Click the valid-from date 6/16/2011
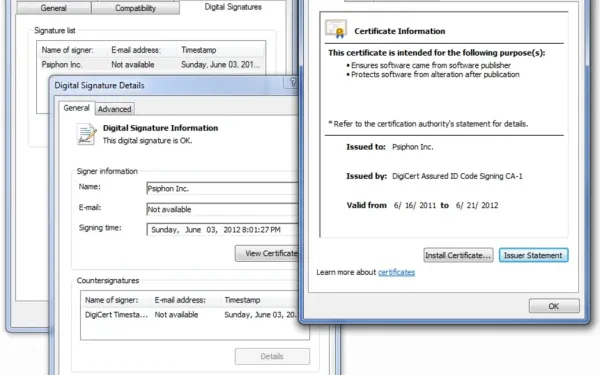 pos(415,205)
